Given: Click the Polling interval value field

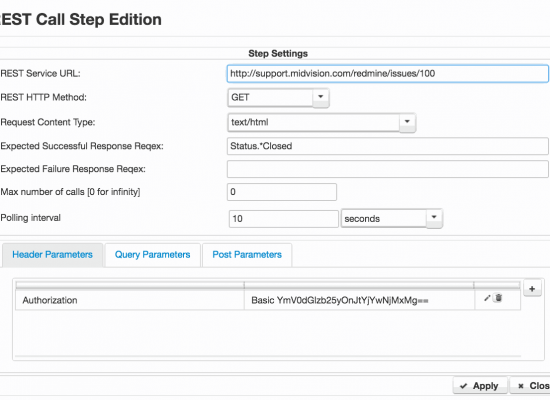Looking at the screenshot, I should (x=284, y=219).
